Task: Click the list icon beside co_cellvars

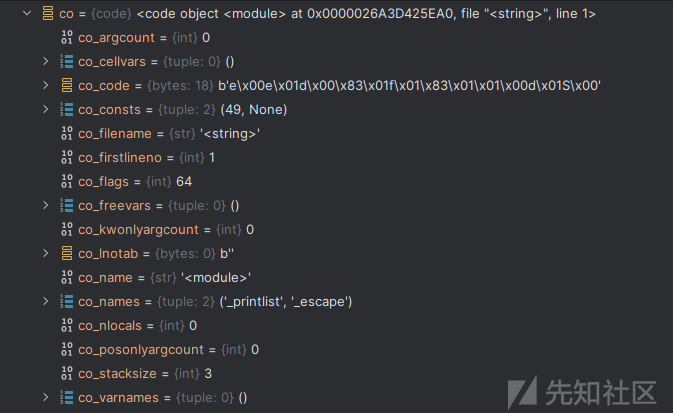Action: (67, 61)
